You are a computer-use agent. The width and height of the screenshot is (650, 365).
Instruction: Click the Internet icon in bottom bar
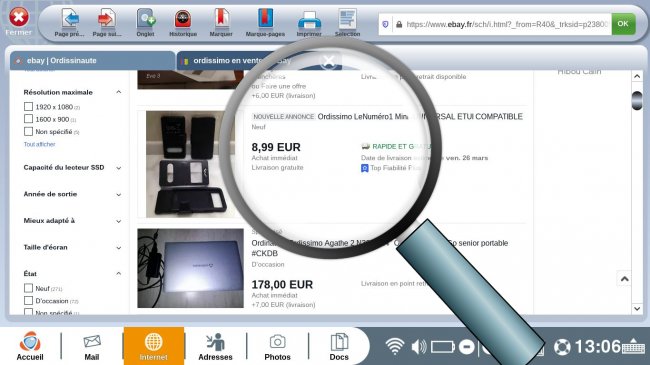coord(153,346)
